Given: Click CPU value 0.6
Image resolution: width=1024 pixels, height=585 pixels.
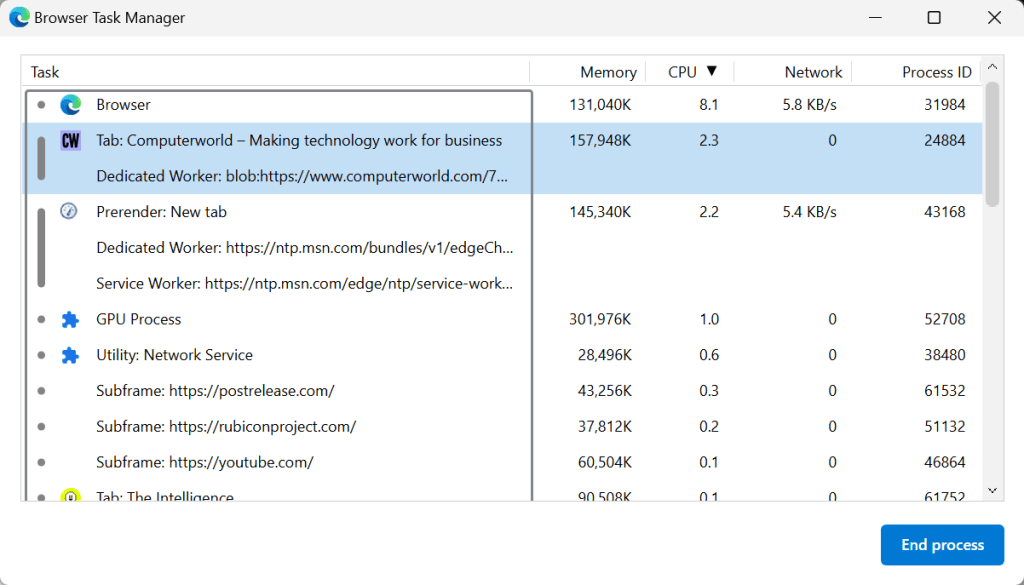Looking at the screenshot, I should [709, 355].
